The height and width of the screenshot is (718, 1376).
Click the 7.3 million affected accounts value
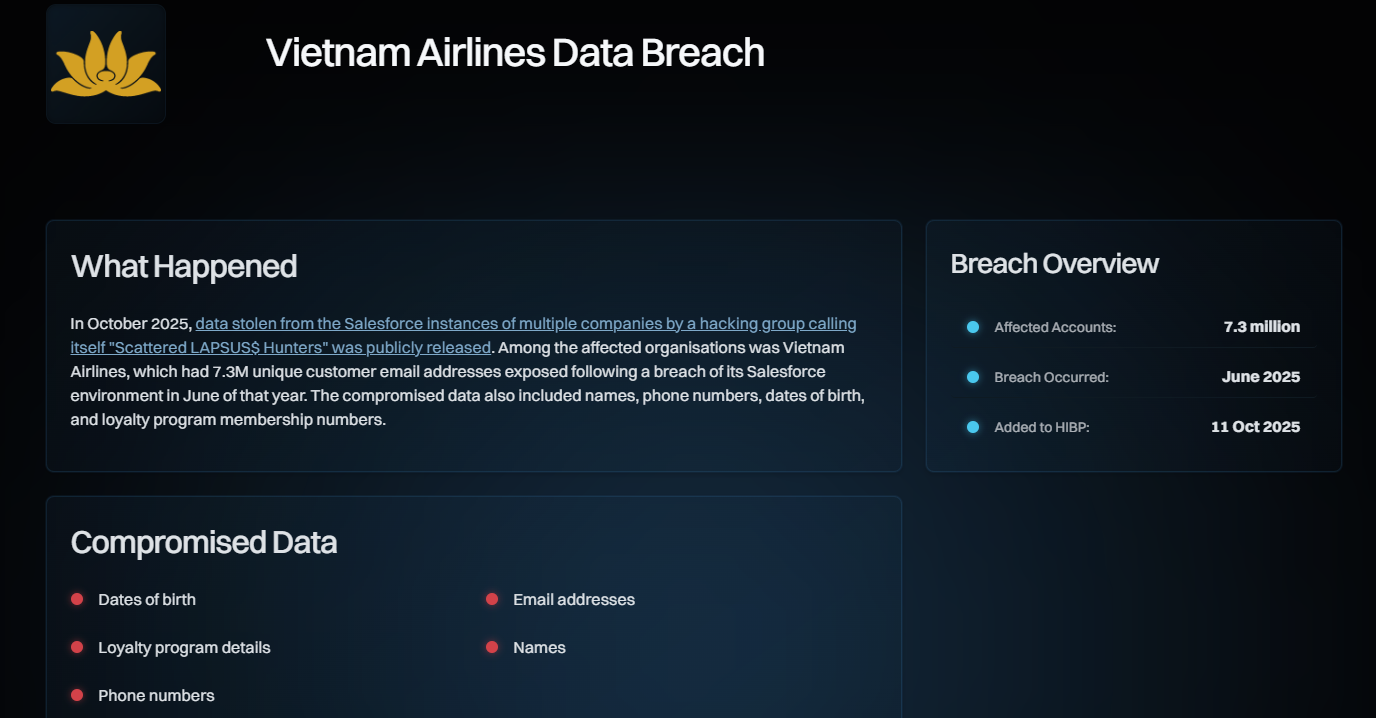[x=1261, y=327]
